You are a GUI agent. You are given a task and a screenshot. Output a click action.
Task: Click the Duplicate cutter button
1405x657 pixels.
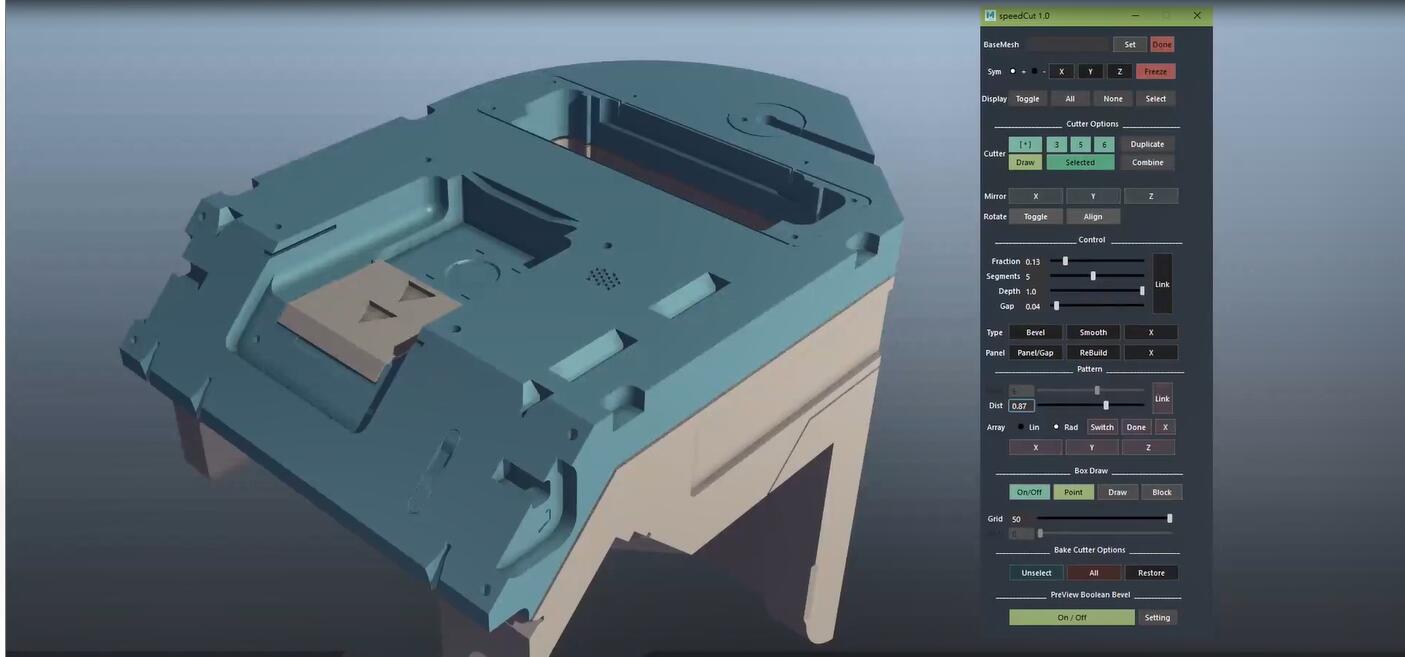[1147, 144]
